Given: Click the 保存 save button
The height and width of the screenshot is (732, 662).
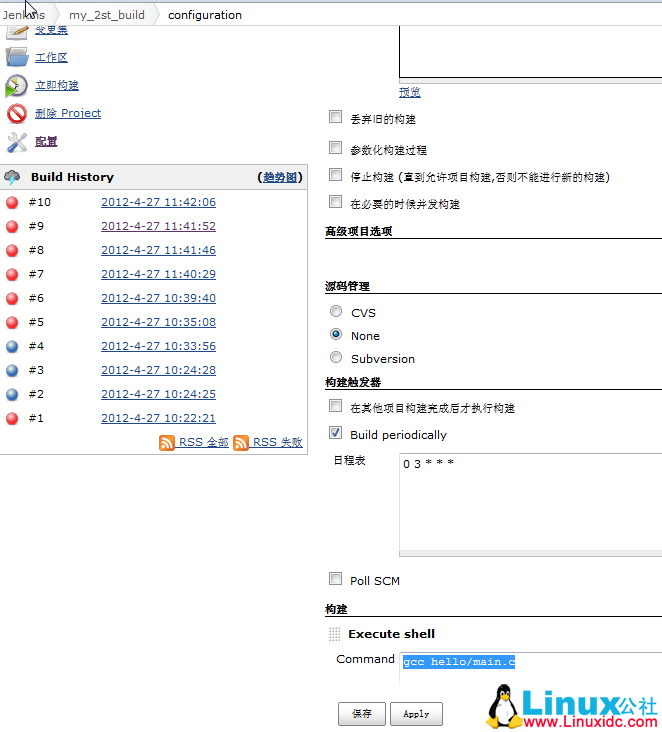Looking at the screenshot, I should [x=361, y=714].
